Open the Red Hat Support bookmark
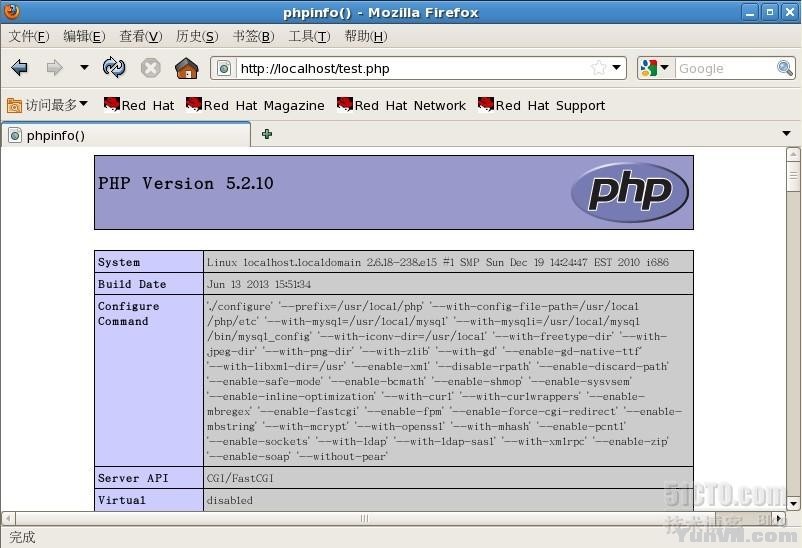The width and height of the screenshot is (802, 548). pos(541,105)
